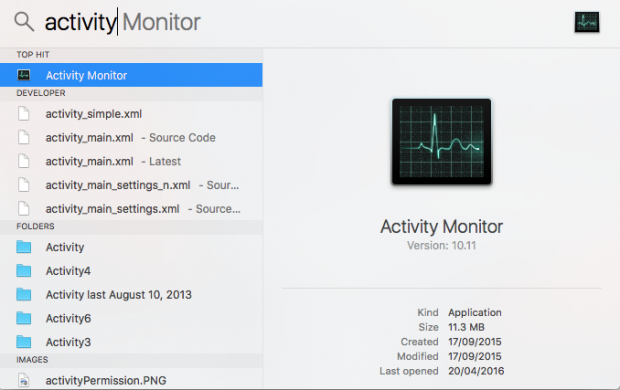Click the file icon beside activity_simple.xml
This screenshot has width=620, height=390.
[24, 114]
